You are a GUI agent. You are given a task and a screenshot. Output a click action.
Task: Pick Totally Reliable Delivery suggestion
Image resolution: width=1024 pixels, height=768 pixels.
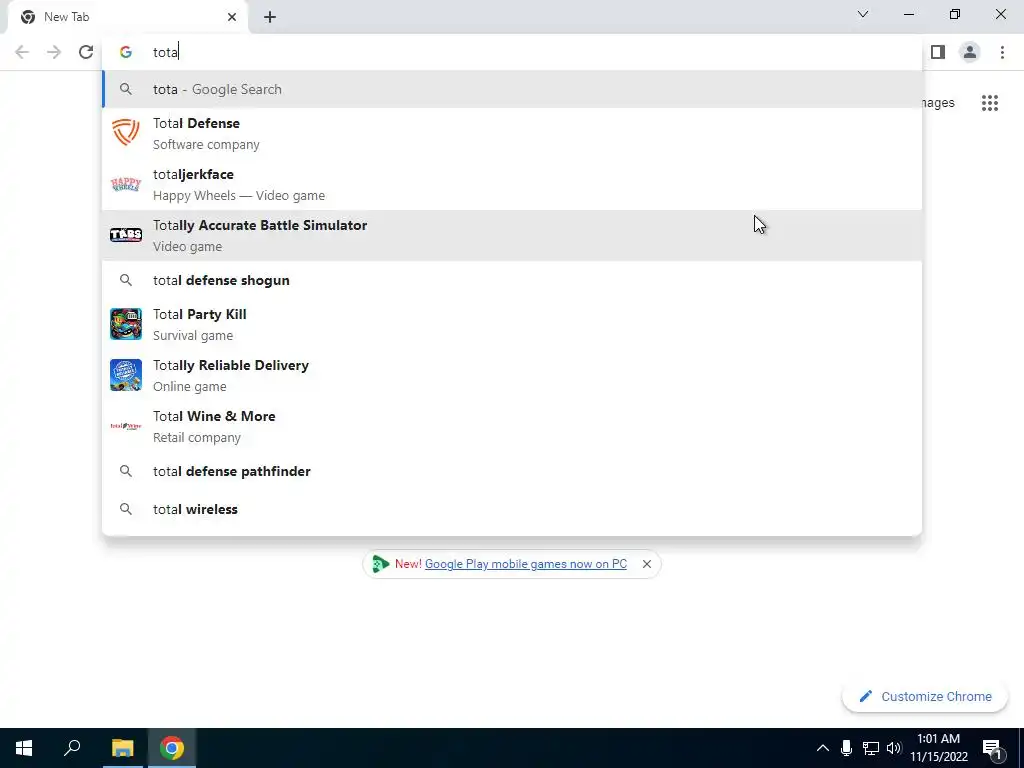pos(512,375)
